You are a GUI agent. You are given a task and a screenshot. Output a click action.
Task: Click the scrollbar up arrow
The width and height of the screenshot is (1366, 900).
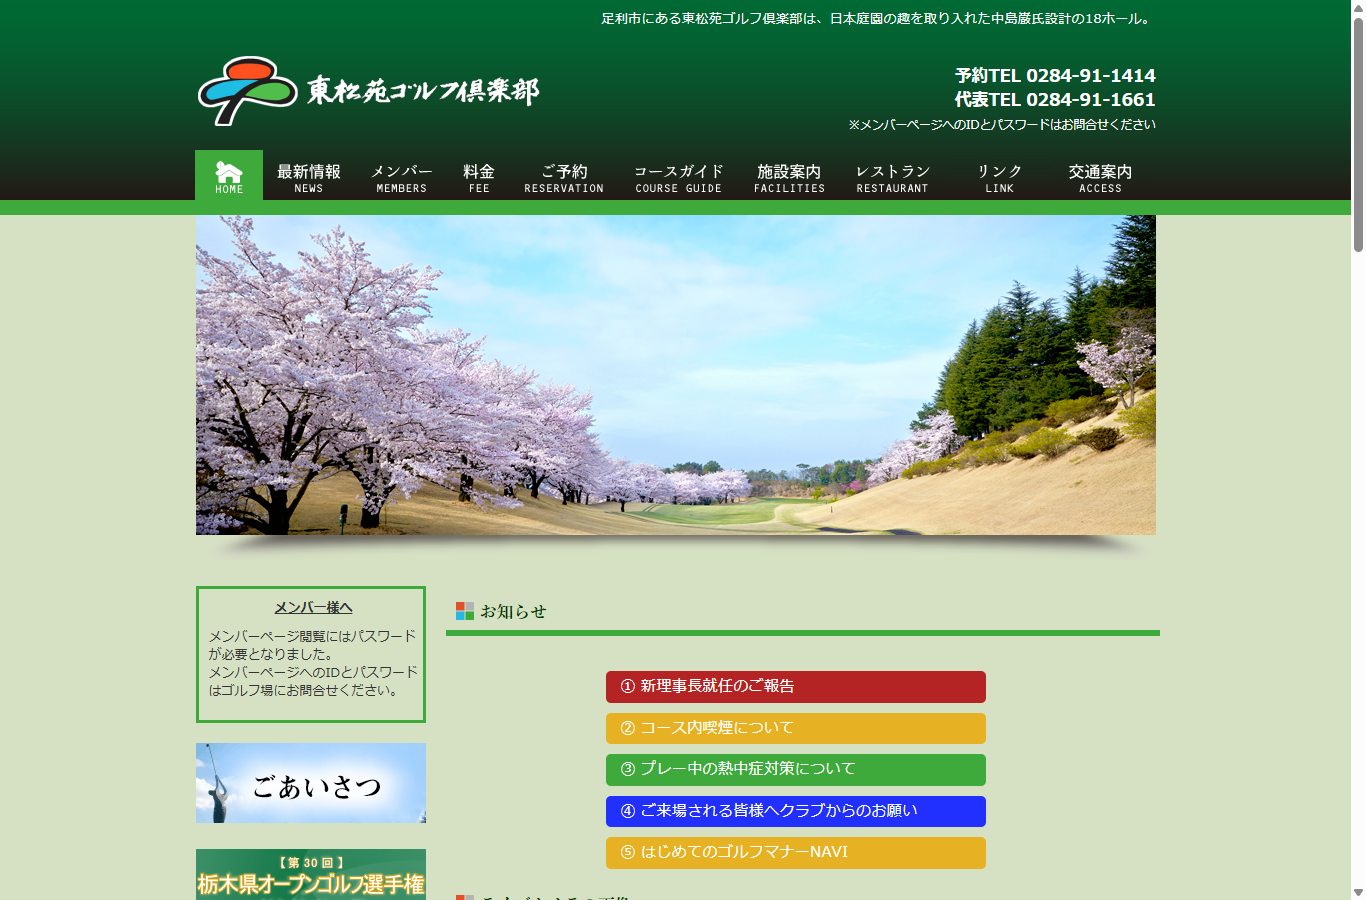coord(1358,7)
